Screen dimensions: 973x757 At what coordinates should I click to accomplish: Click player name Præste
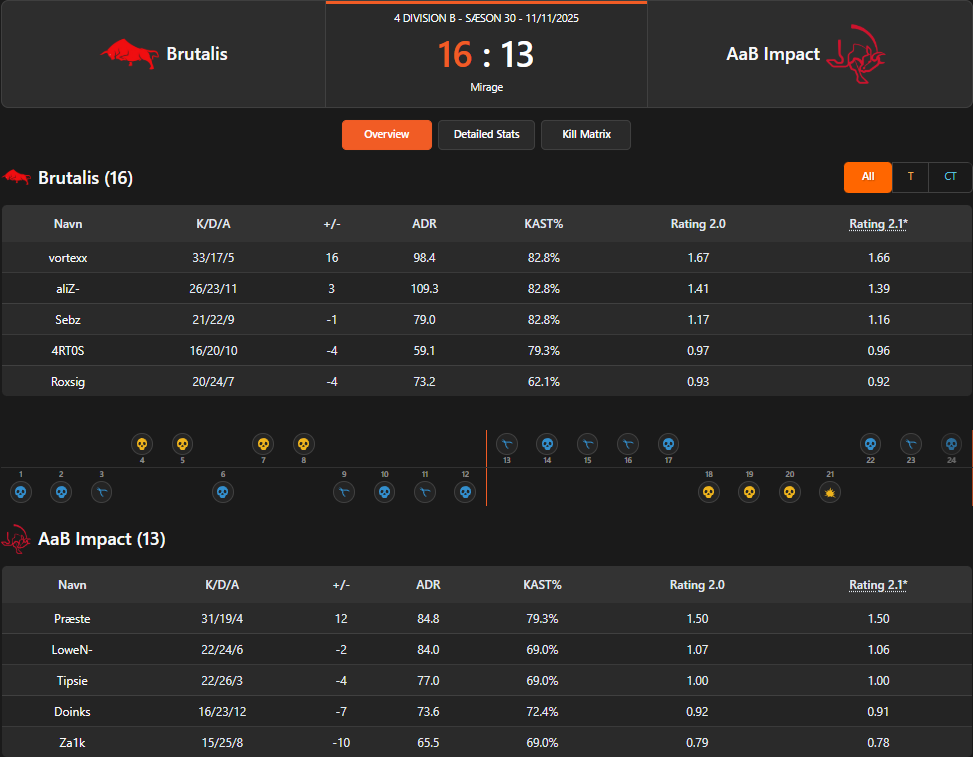click(72, 619)
